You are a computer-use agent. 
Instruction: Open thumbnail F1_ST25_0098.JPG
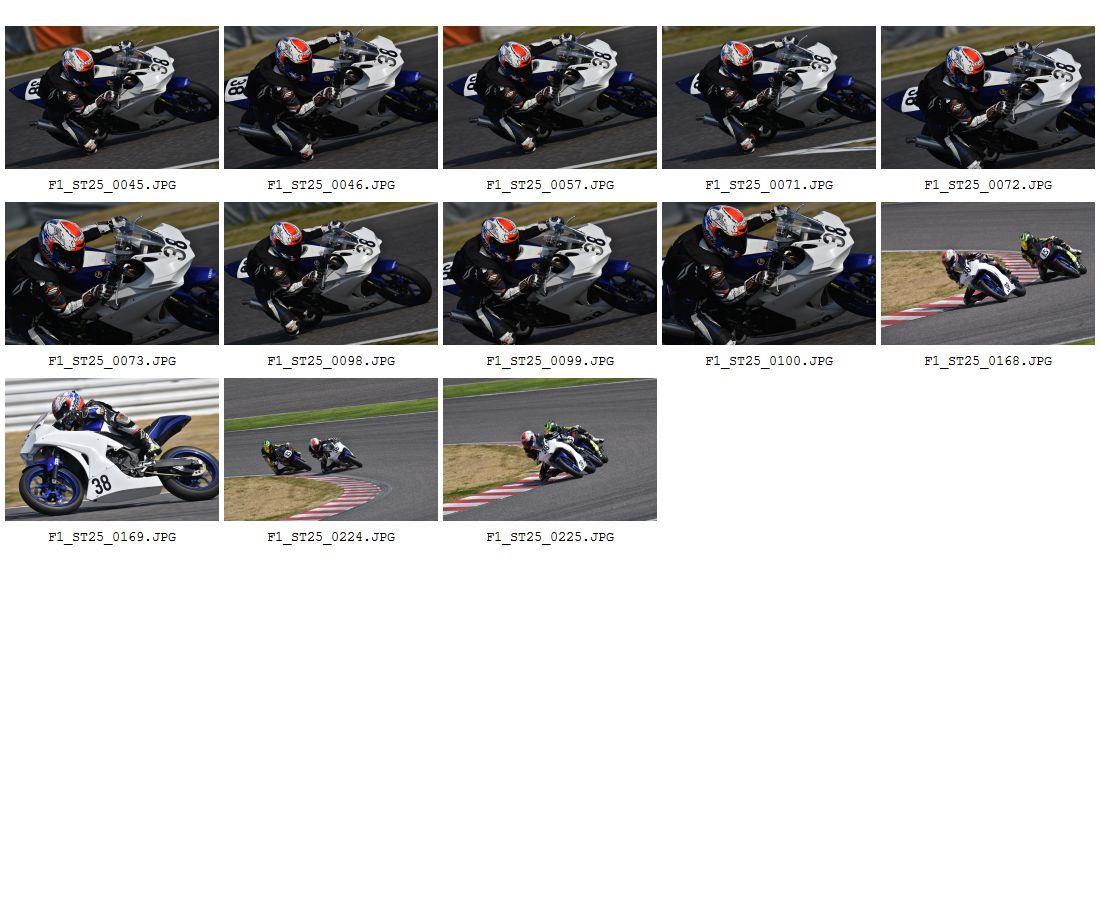click(x=330, y=274)
